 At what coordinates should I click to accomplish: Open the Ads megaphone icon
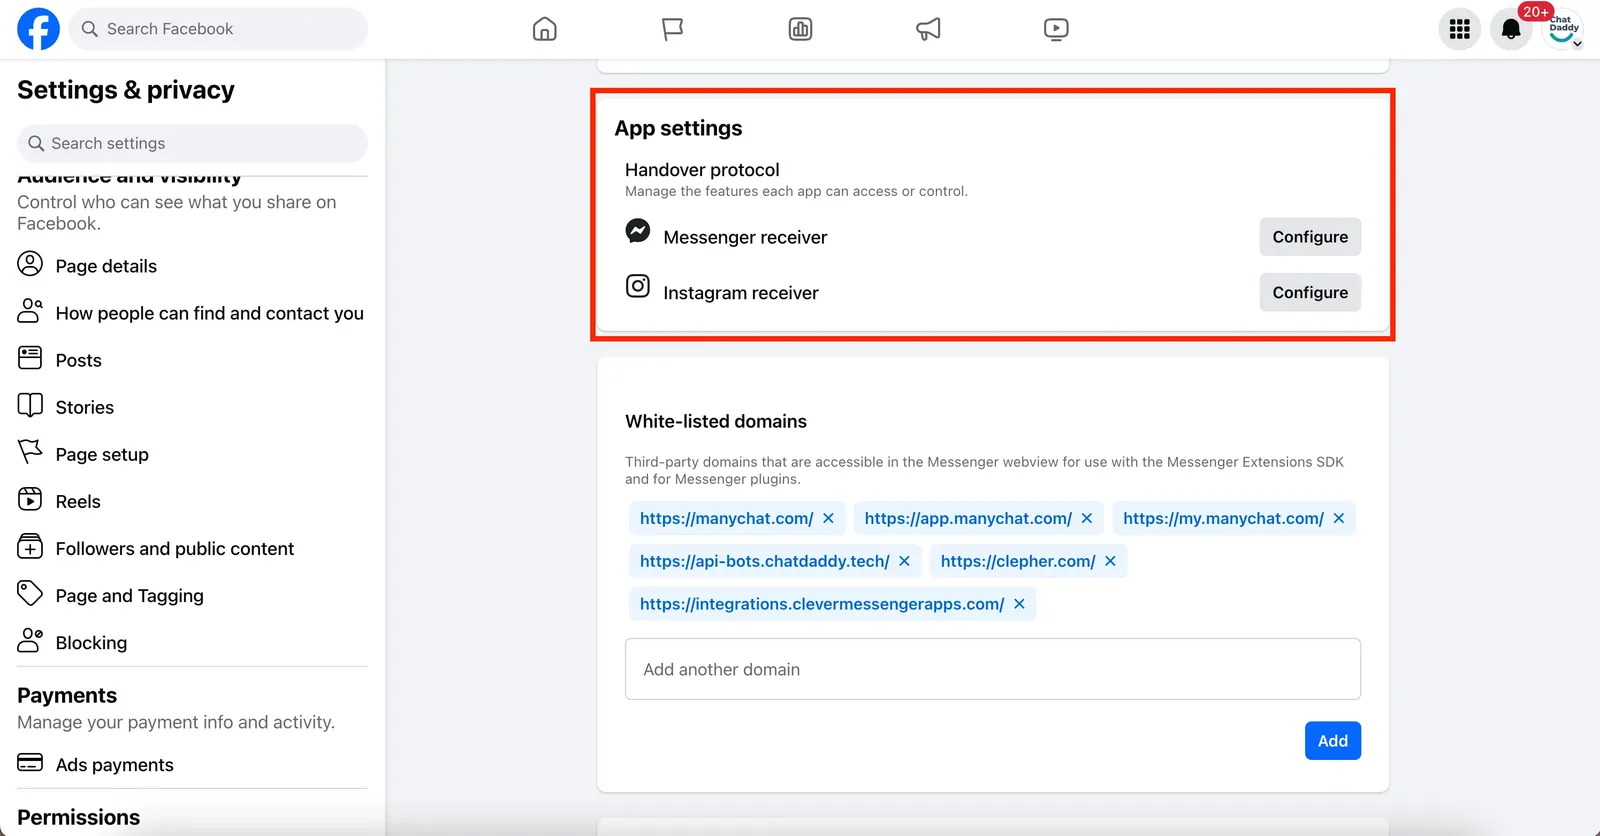928,29
